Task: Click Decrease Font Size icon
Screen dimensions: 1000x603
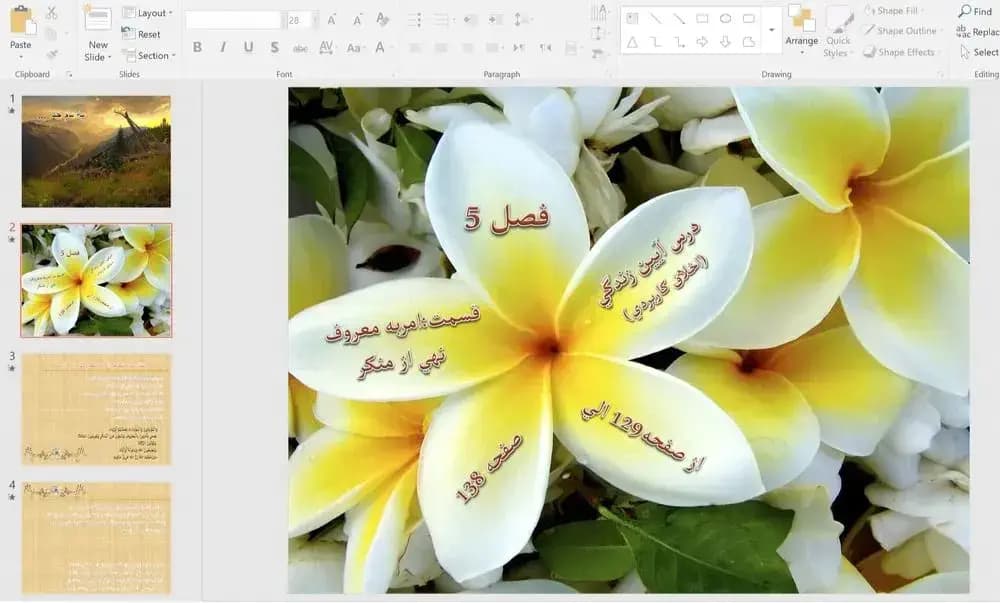Action: [x=357, y=20]
